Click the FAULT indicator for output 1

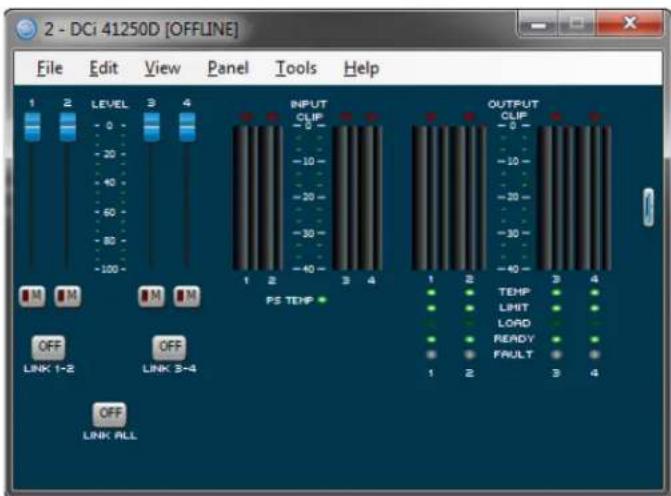[x=431, y=354]
